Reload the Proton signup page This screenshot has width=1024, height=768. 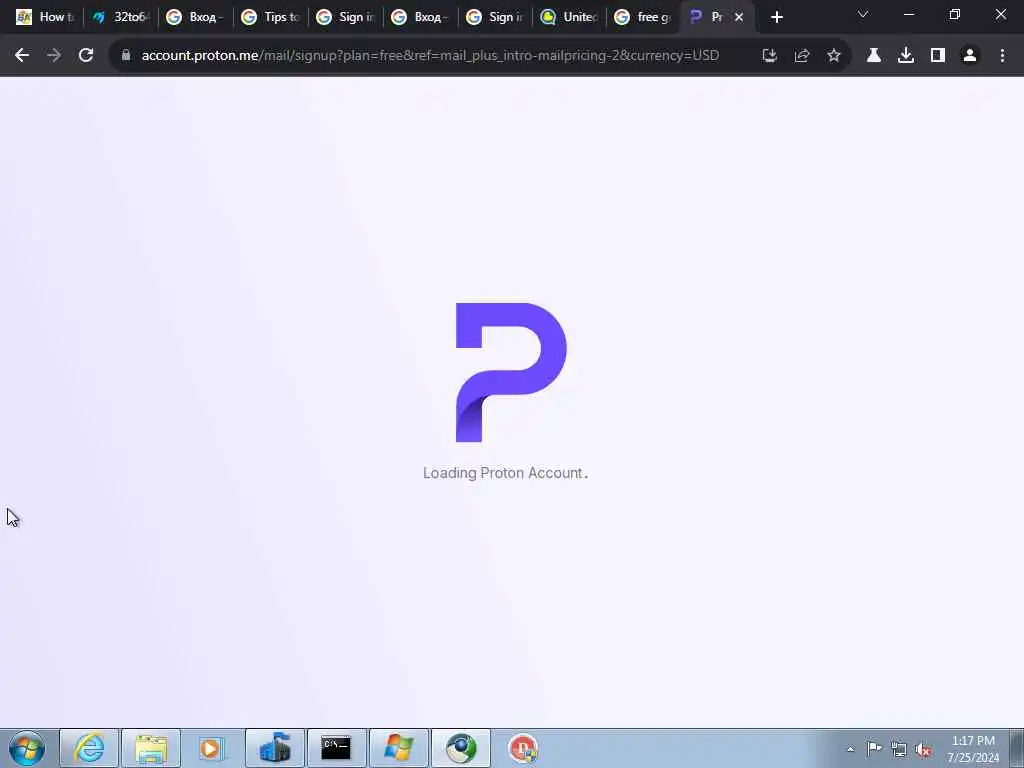86,56
